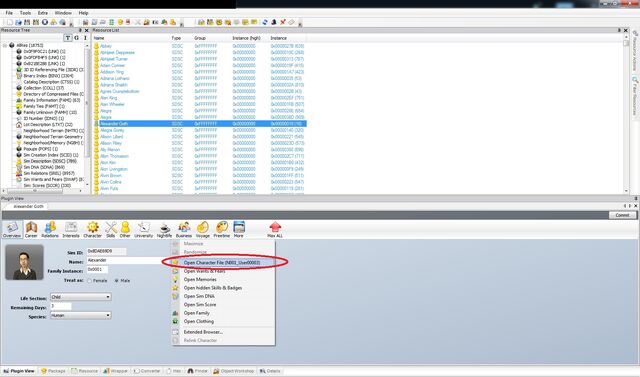Choose Open Character File menu entry
This screenshot has width=640, height=377.
pyautogui.click(x=222, y=263)
